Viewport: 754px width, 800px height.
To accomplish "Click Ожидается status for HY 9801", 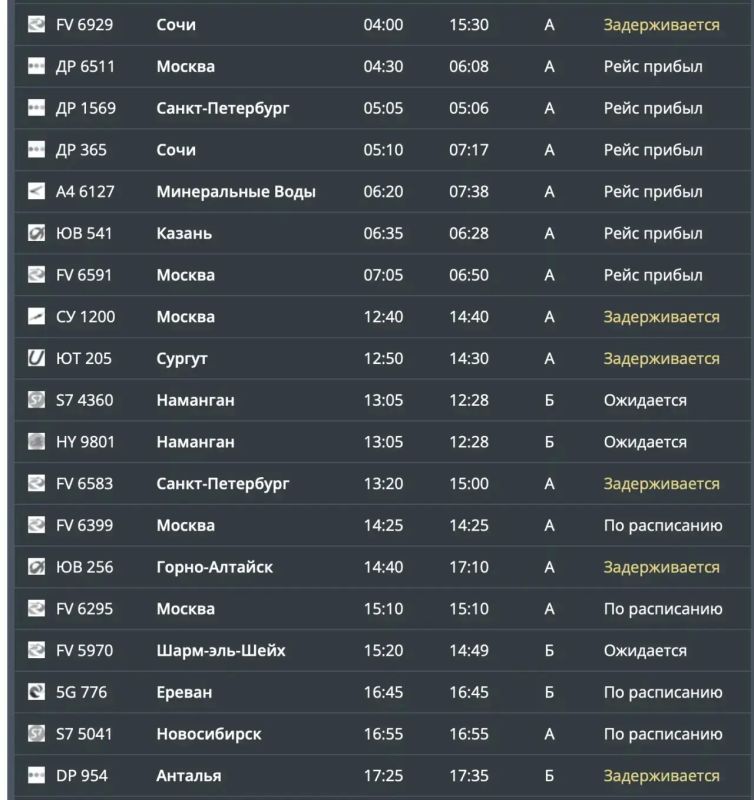I will point(645,442).
